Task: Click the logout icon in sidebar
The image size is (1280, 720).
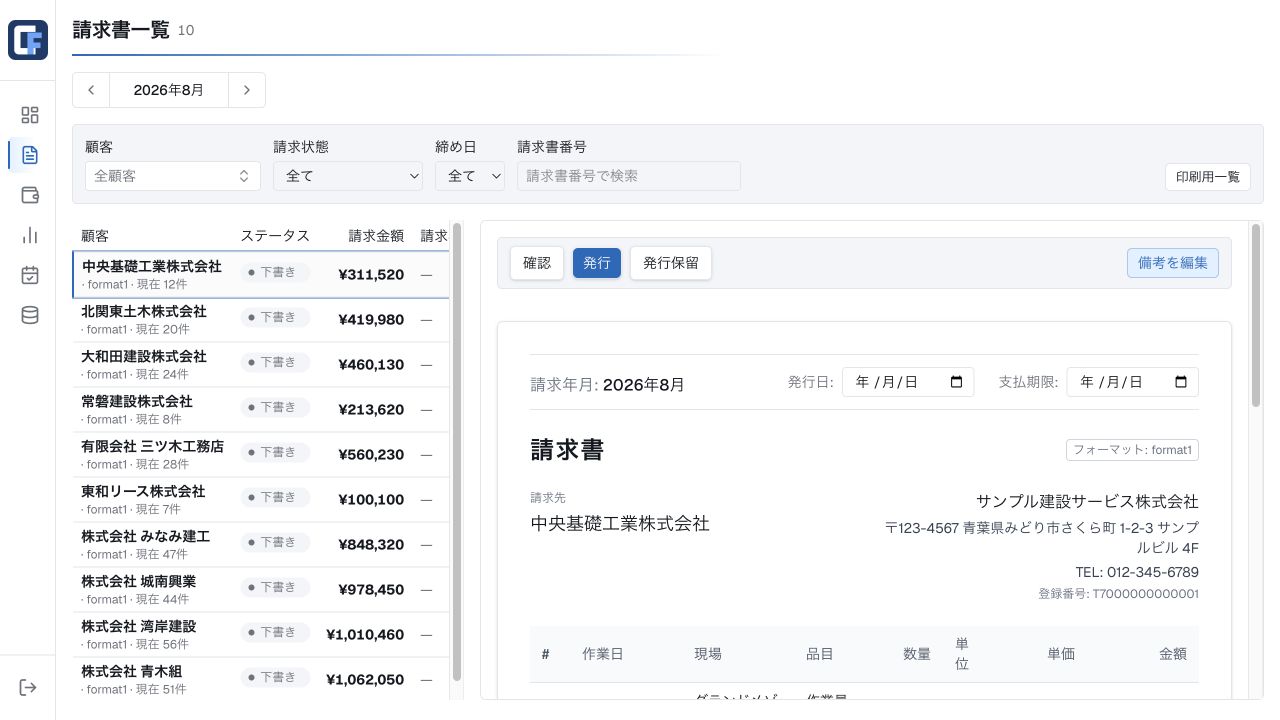Action: click(x=28, y=687)
